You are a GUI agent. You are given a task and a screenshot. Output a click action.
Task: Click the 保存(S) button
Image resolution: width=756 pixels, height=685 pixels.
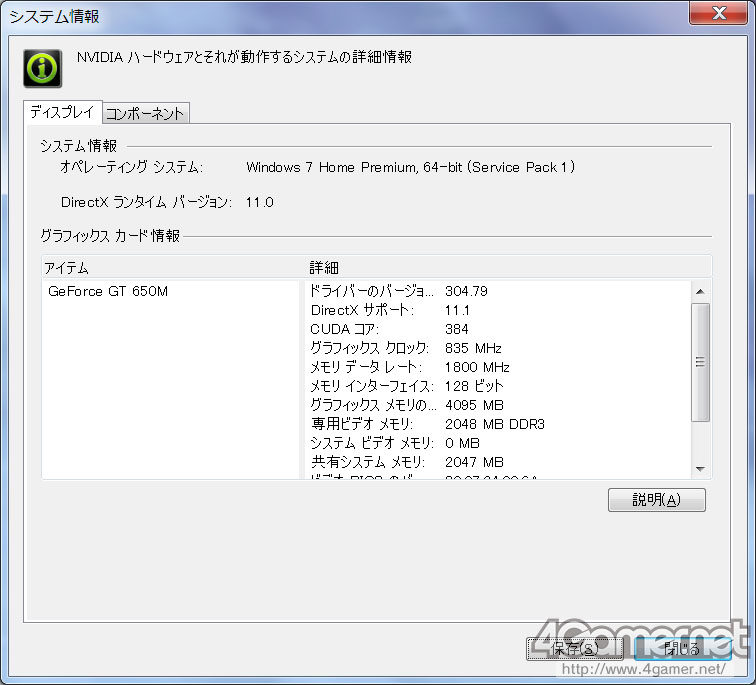pos(574,648)
